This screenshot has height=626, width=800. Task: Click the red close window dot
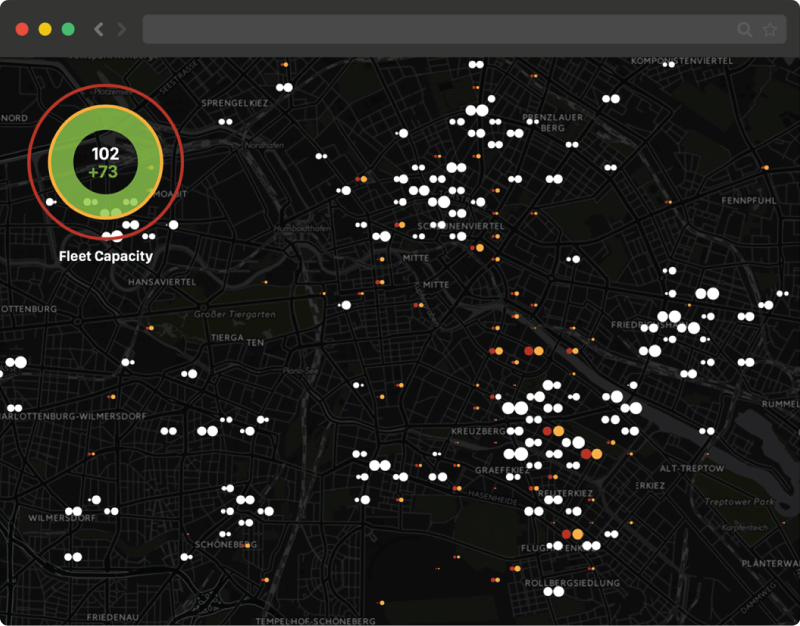point(22,30)
